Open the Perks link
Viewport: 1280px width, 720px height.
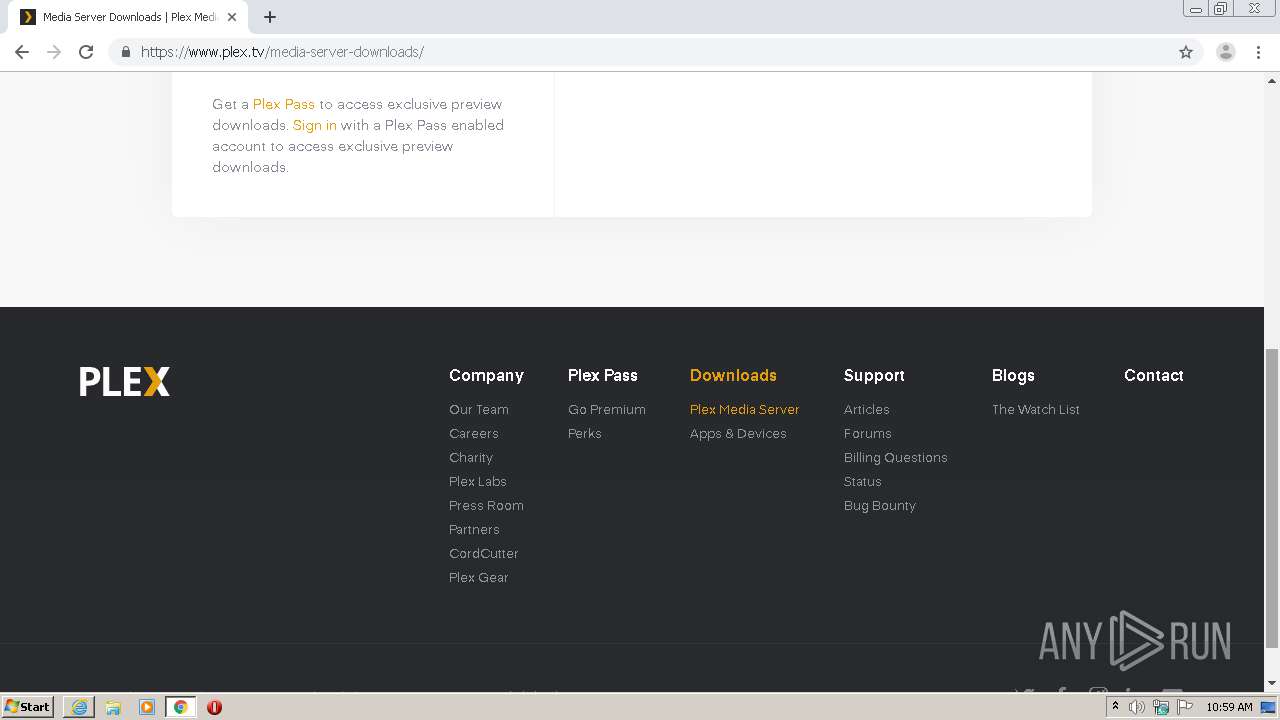click(585, 433)
